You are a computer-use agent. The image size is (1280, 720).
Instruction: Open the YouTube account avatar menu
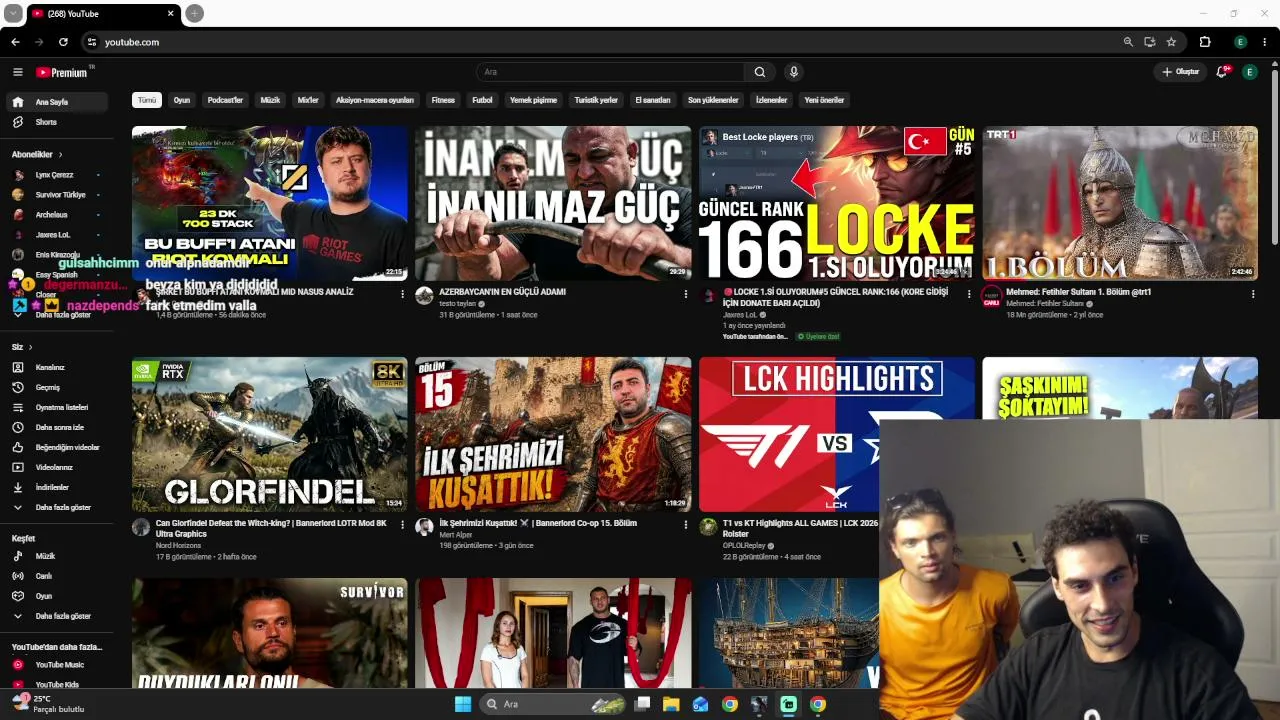coord(1250,72)
